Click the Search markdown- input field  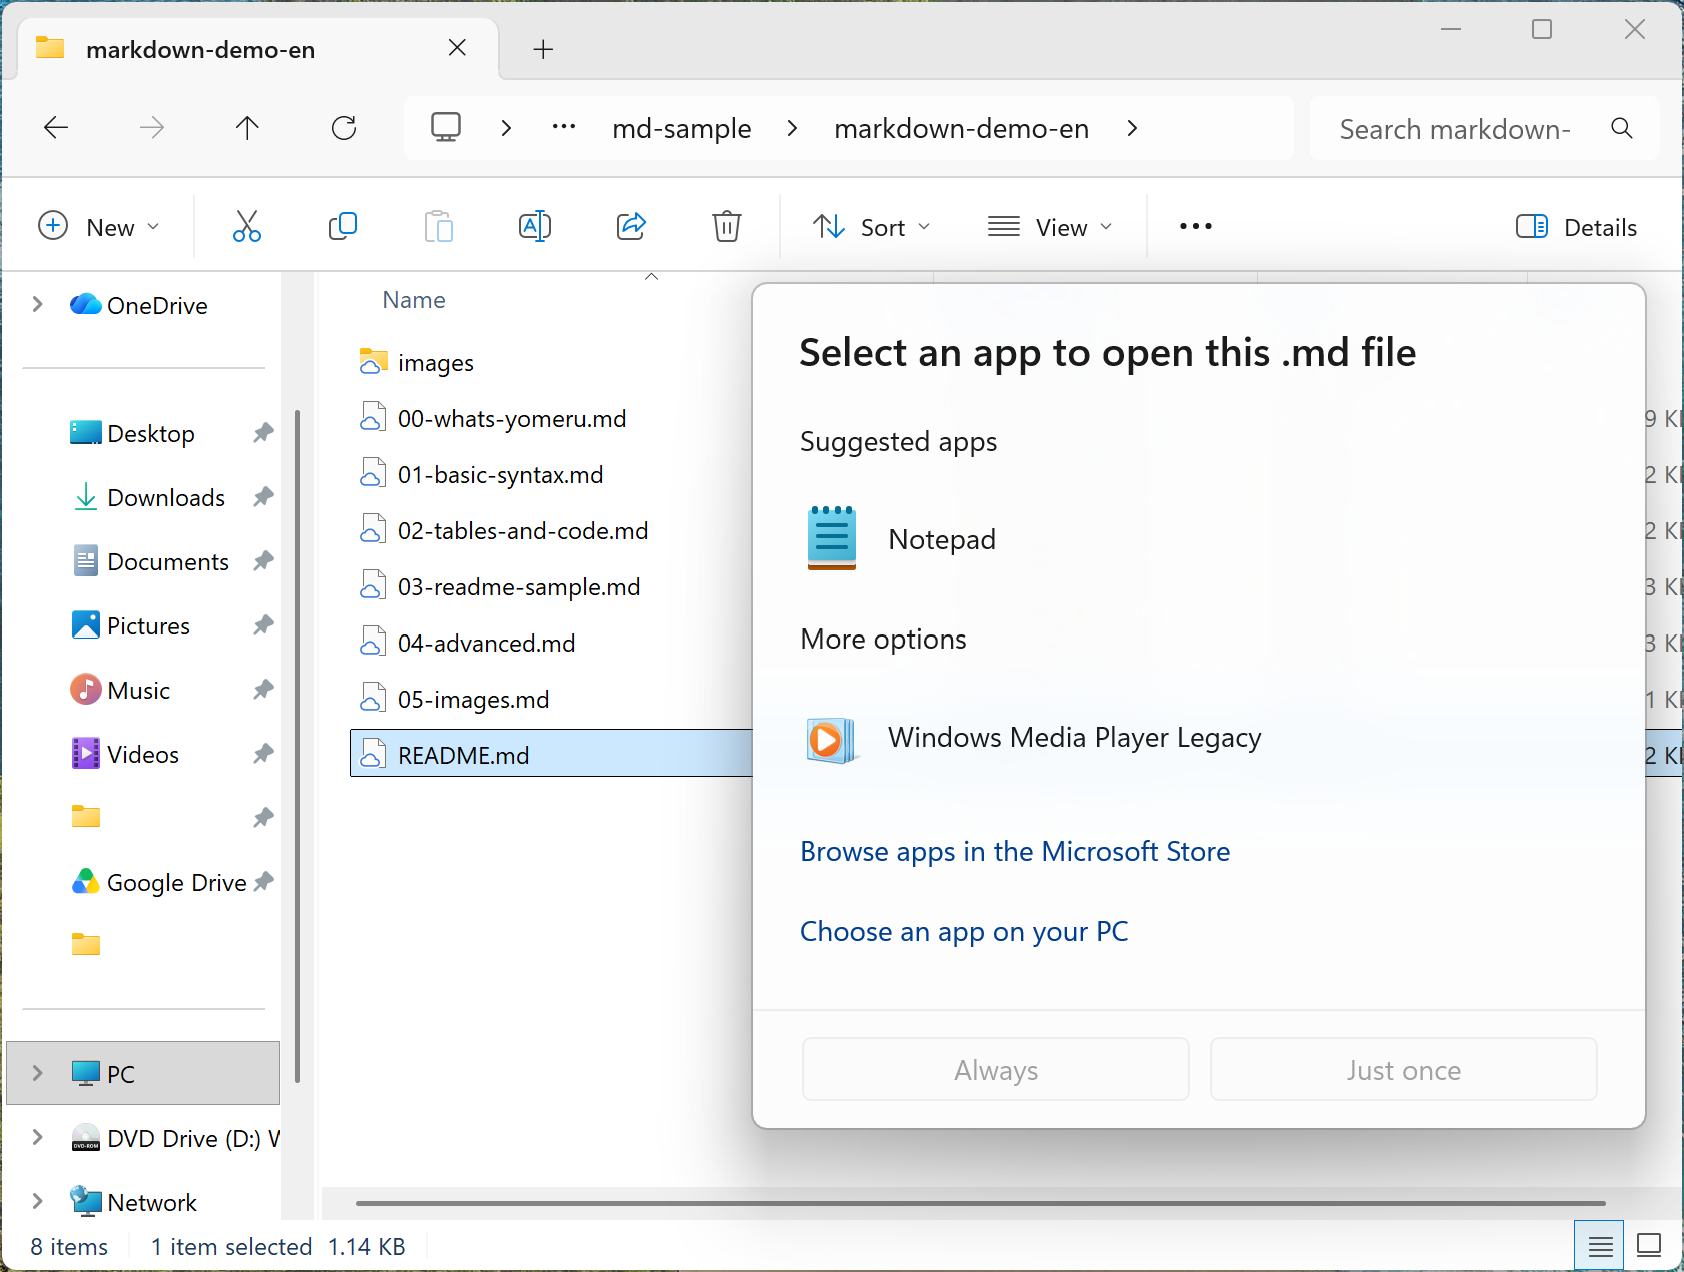[x=1456, y=129]
